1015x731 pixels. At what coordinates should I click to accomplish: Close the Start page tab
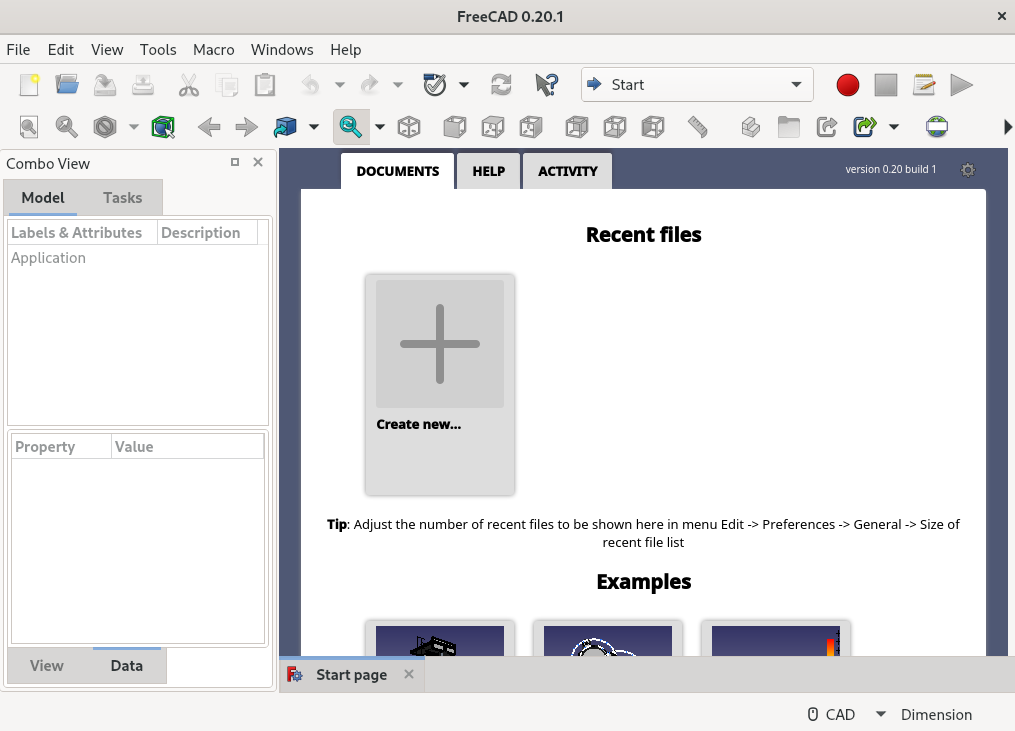click(x=409, y=674)
